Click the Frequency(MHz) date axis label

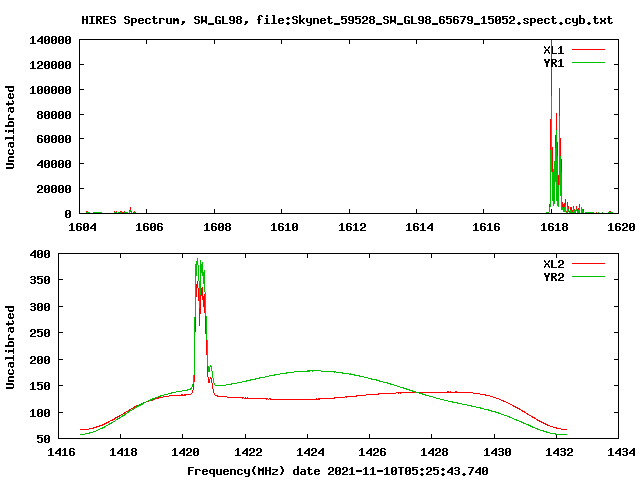tap(338, 471)
